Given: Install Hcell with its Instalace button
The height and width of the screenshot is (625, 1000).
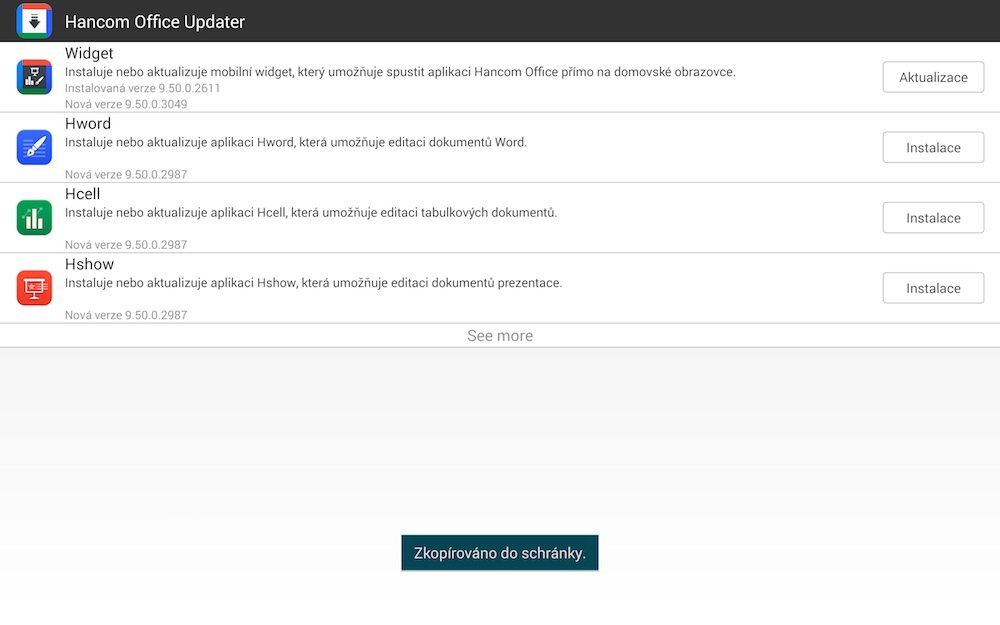Looking at the screenshot, I should 933,218.
